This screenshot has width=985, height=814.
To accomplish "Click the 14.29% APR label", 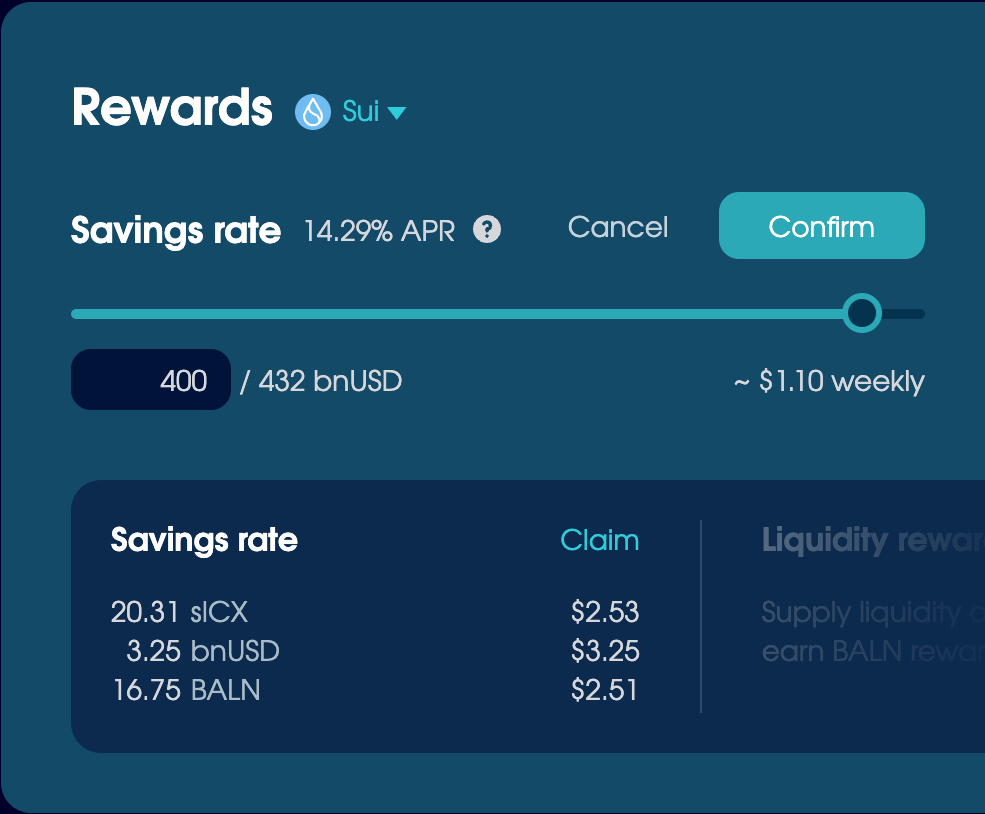I will pos(379,231).
